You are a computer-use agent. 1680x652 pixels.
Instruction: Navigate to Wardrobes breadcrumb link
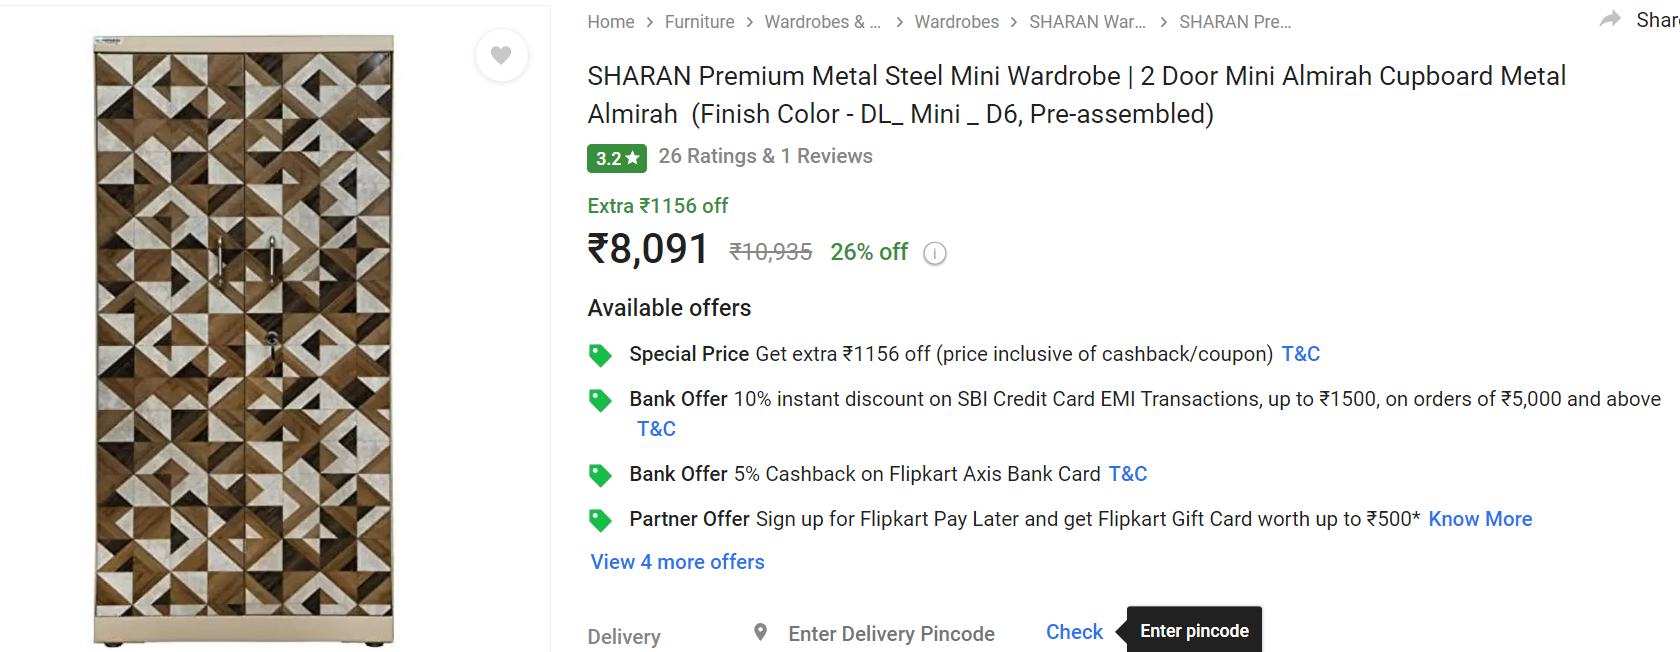(x=956, y=22)
